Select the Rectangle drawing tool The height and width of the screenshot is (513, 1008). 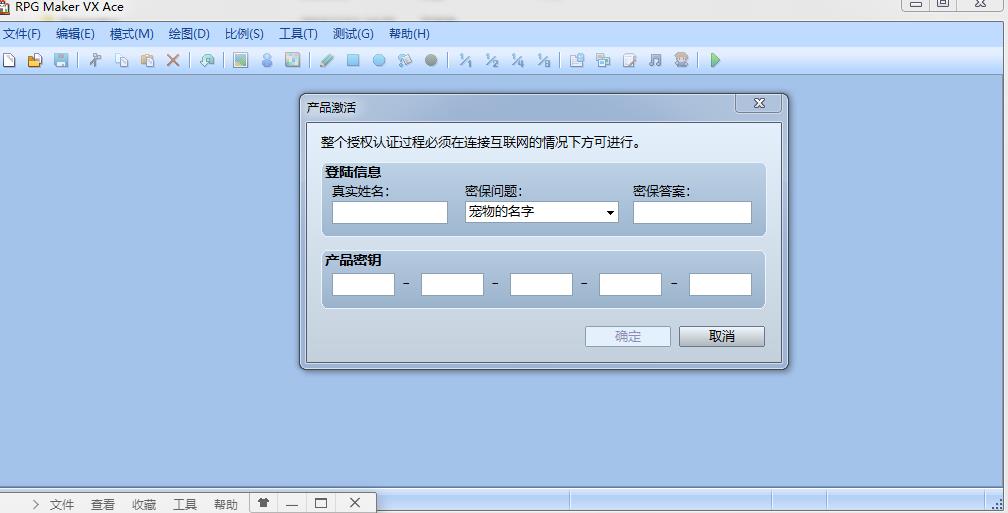pyautogui.click(x=353, y=60)
